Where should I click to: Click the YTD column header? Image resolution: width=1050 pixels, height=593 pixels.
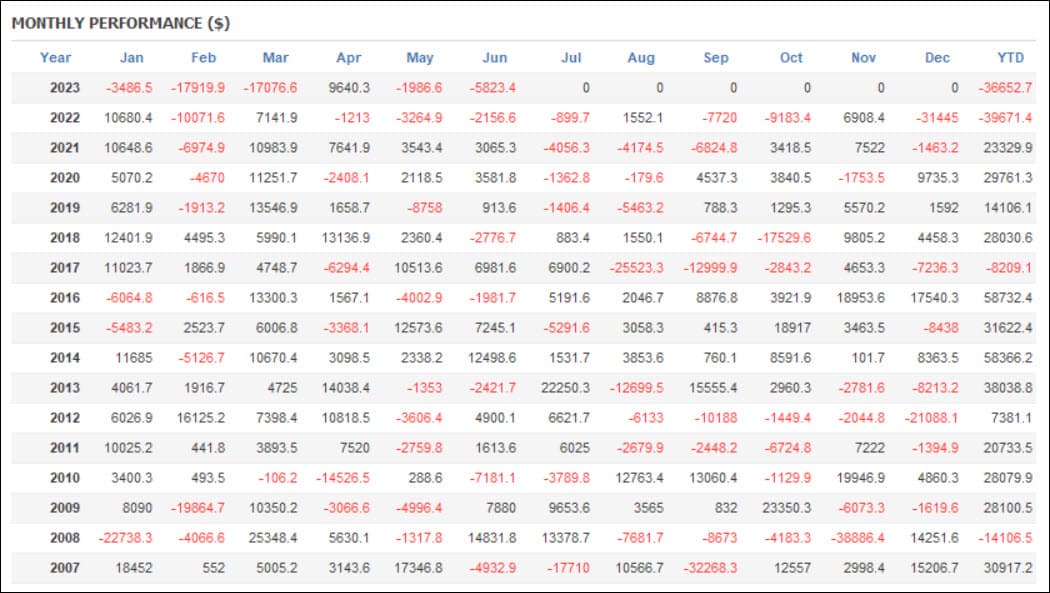coord(1011,58)
